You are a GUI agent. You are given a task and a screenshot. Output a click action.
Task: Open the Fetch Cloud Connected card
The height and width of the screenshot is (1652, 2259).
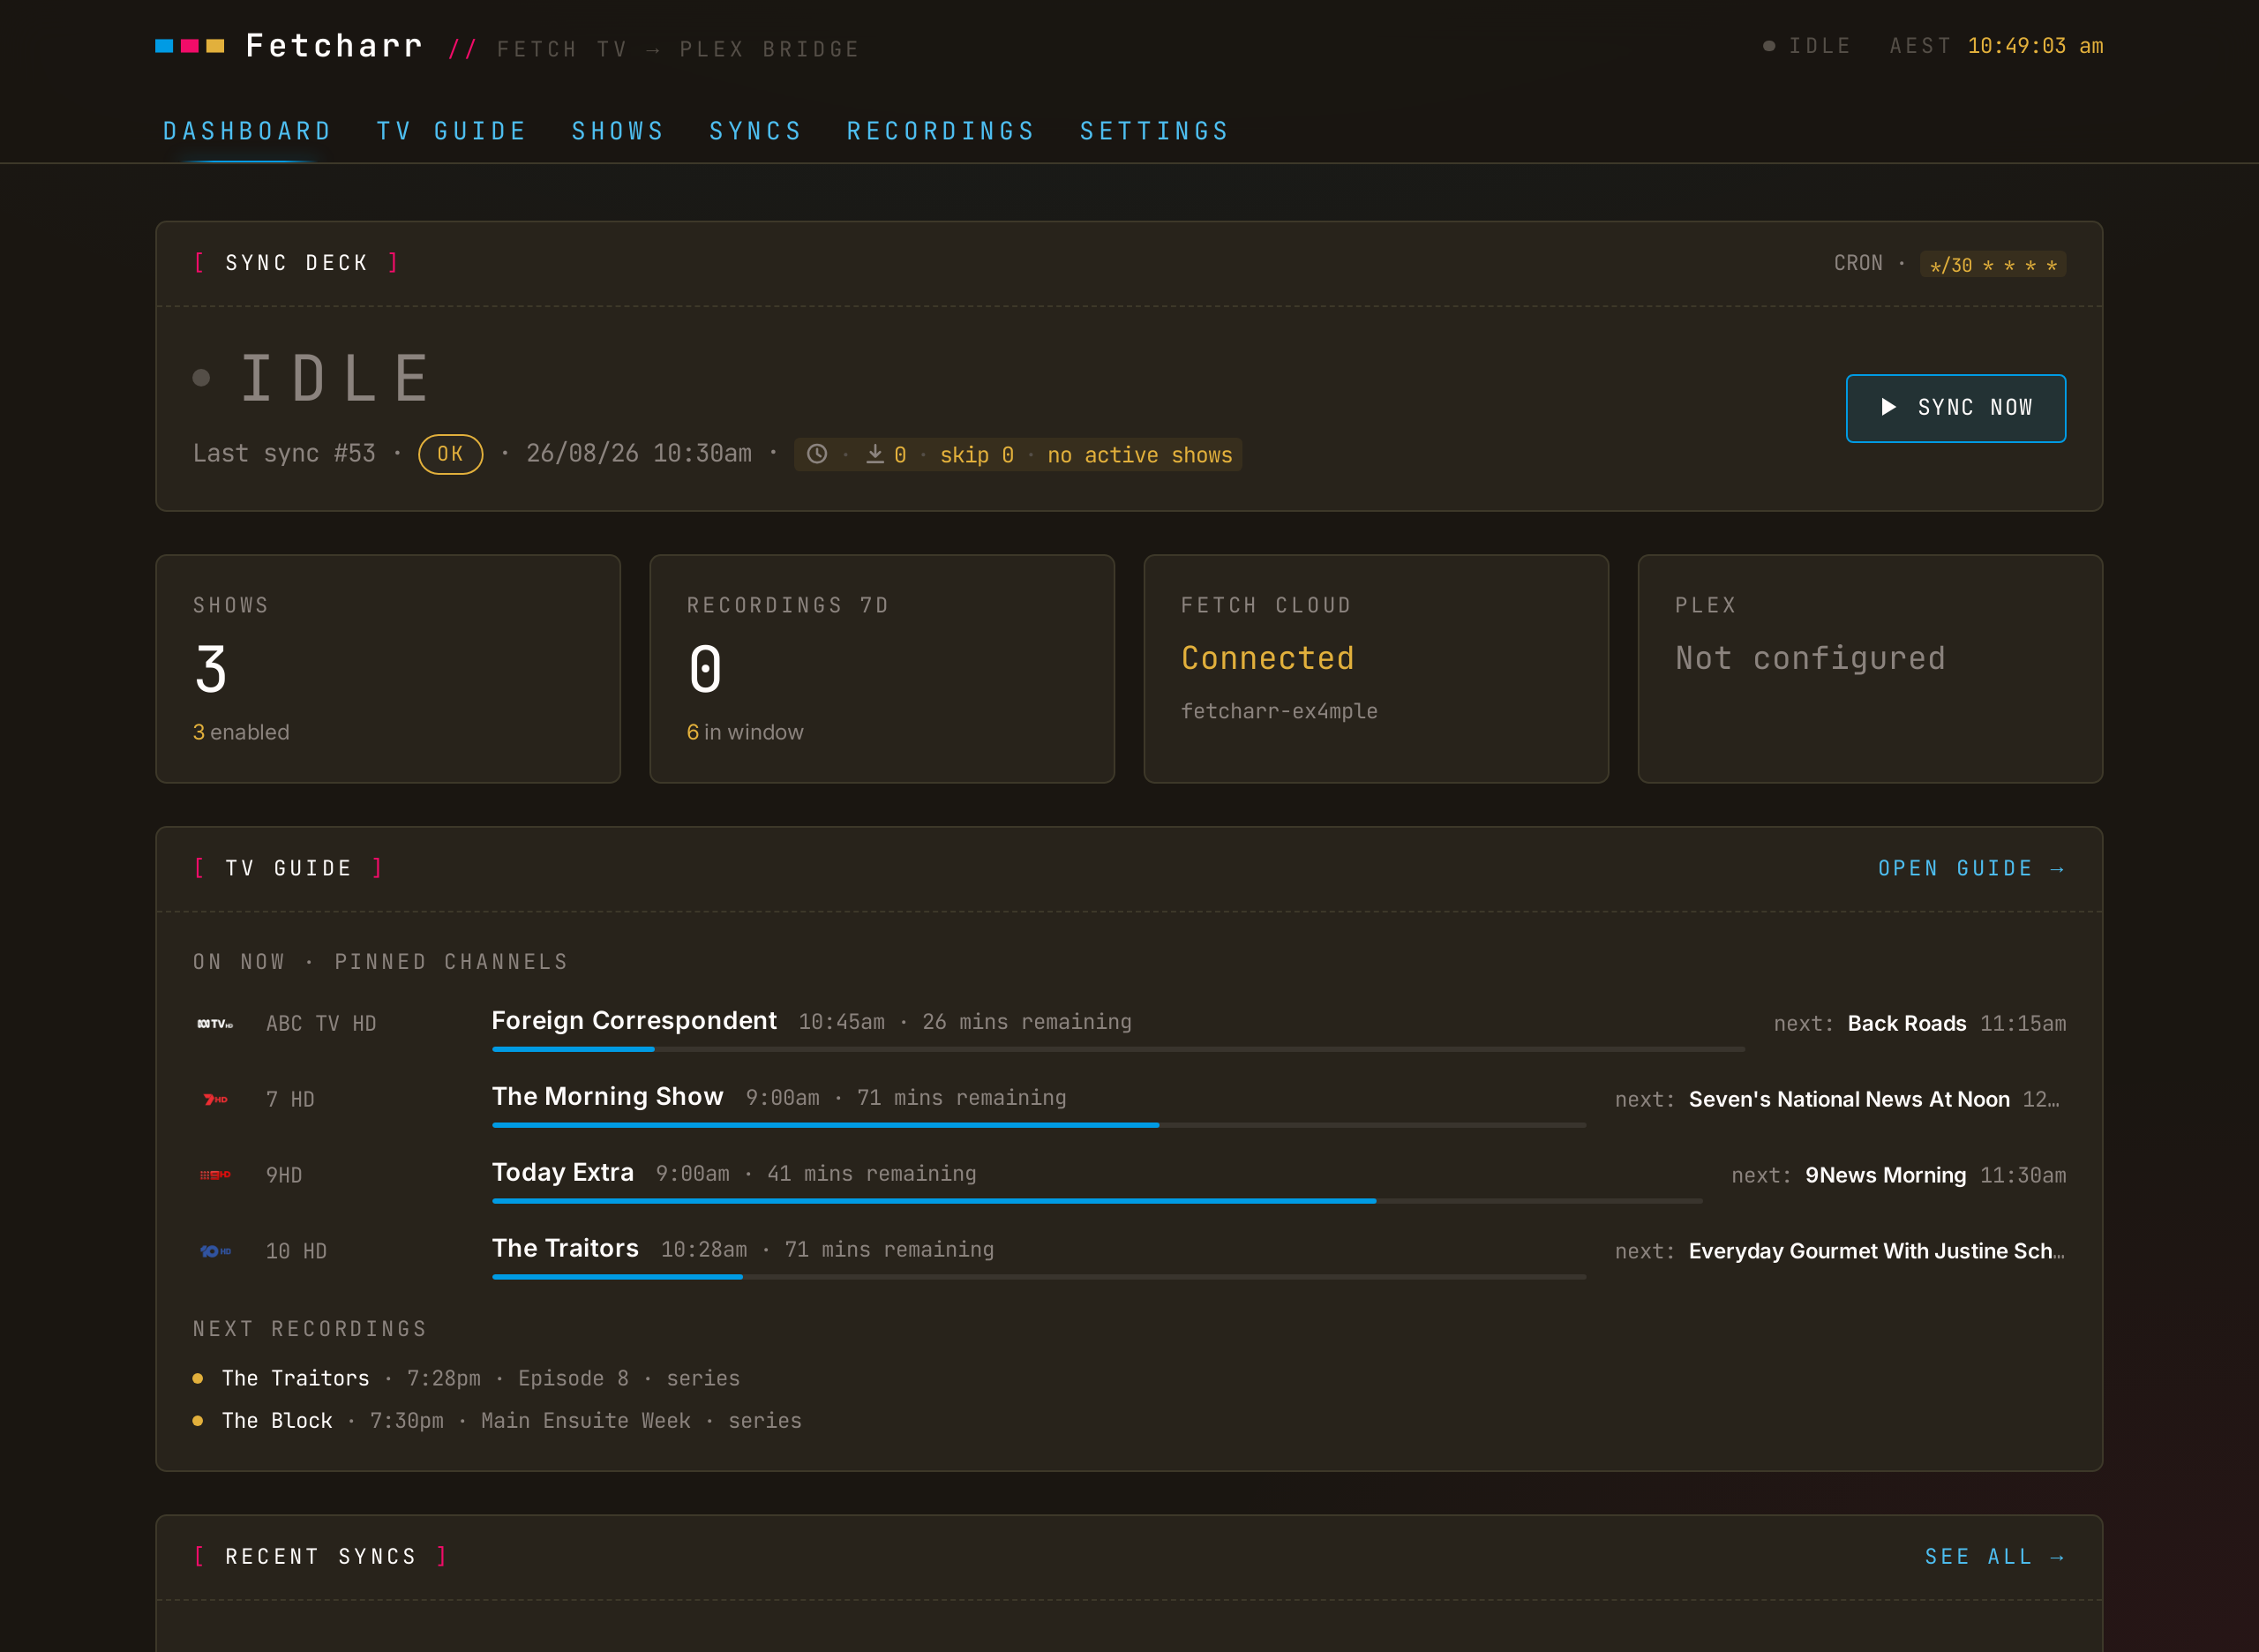pos(1376,669)
